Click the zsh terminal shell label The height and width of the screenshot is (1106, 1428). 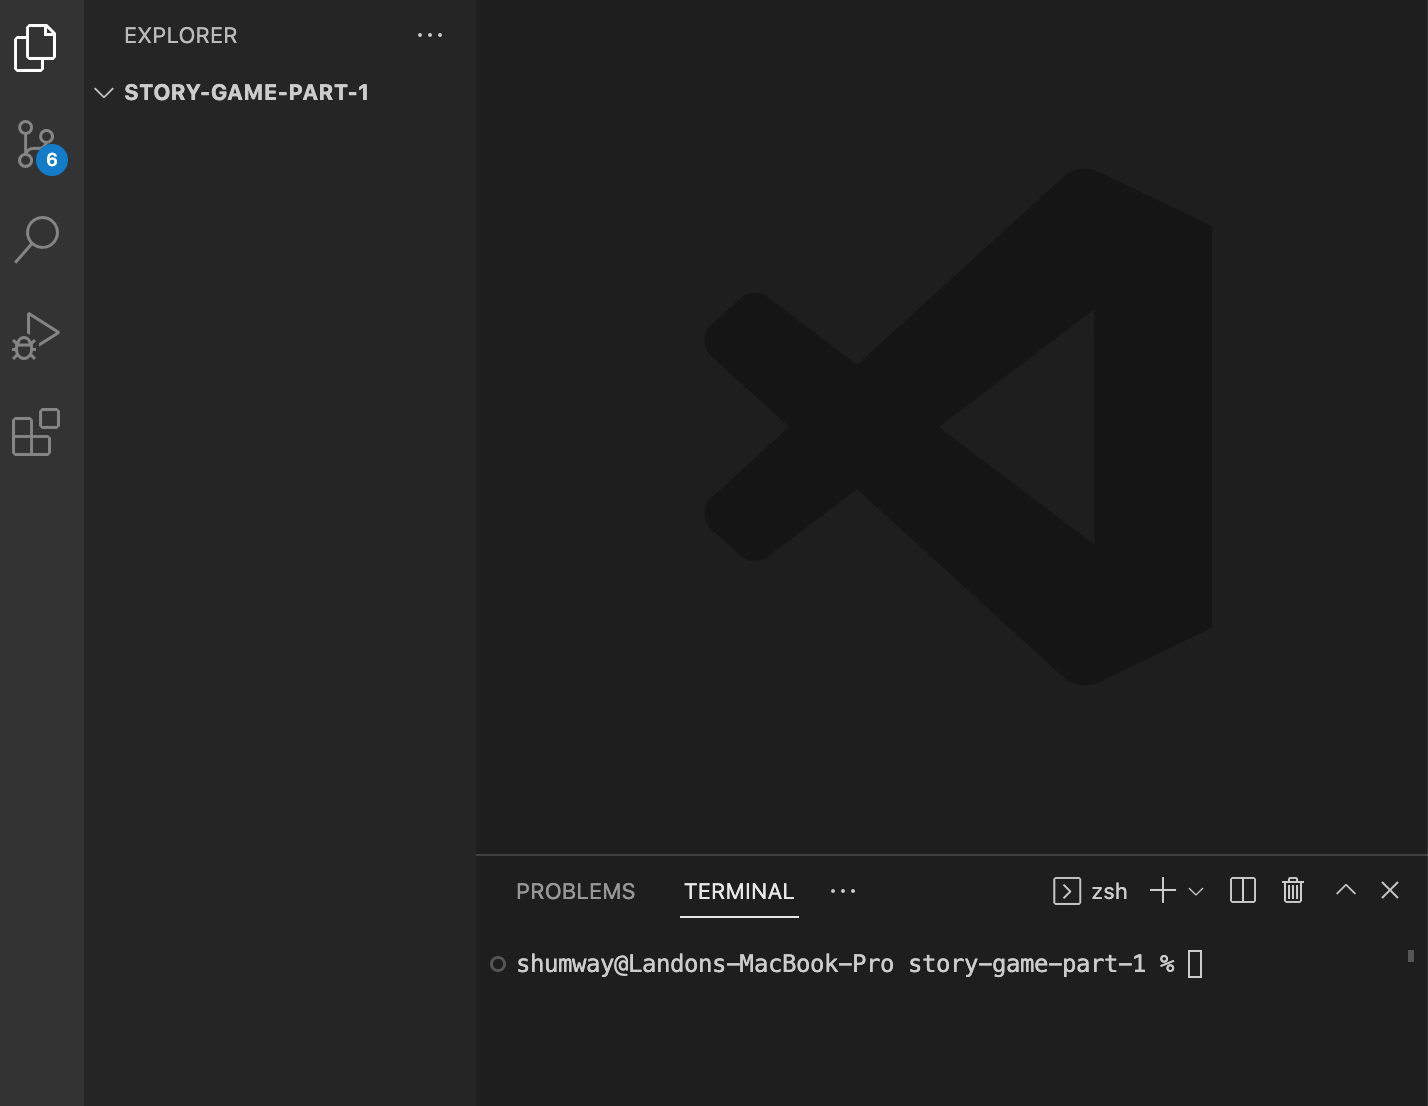(1109, 891)
